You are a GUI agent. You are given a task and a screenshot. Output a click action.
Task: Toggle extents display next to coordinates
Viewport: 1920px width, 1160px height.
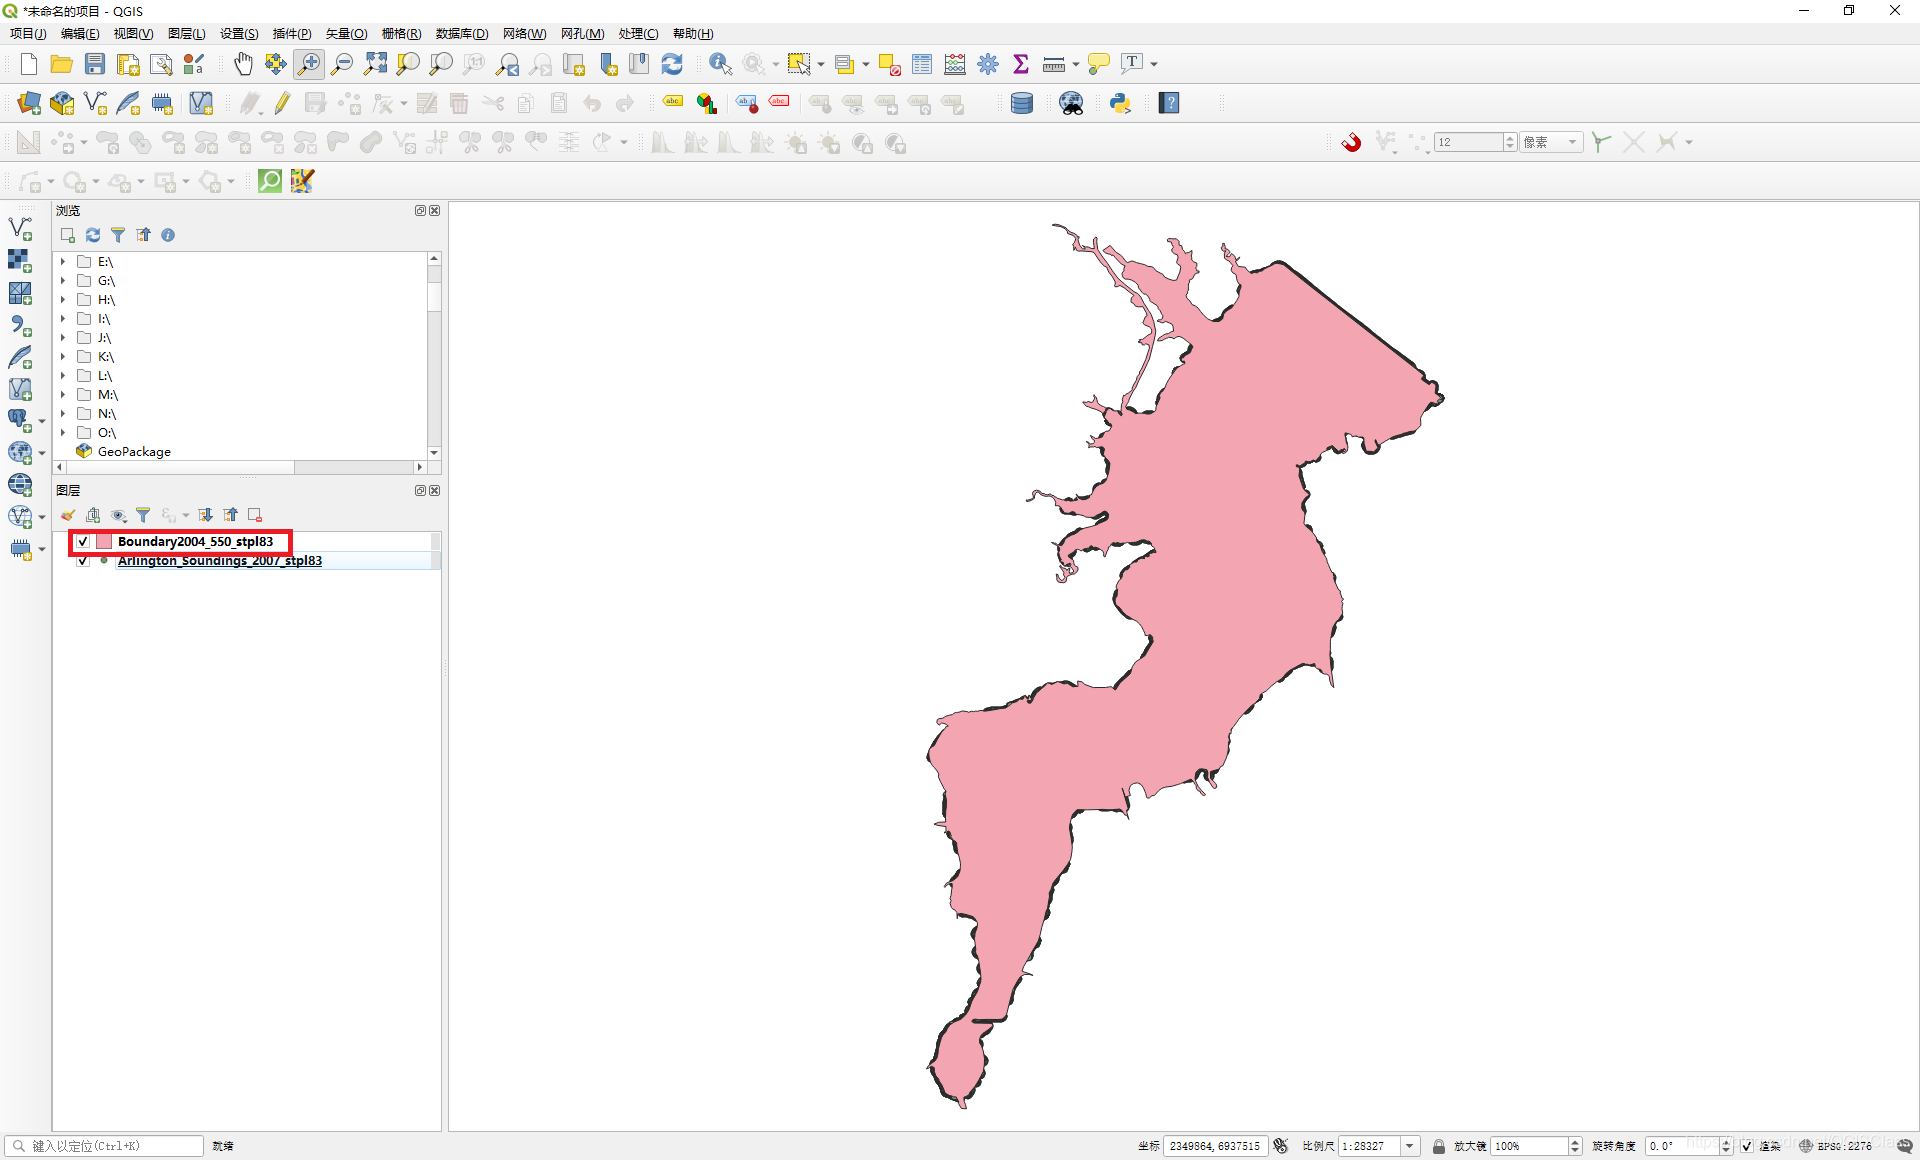coord(1281,1146)
